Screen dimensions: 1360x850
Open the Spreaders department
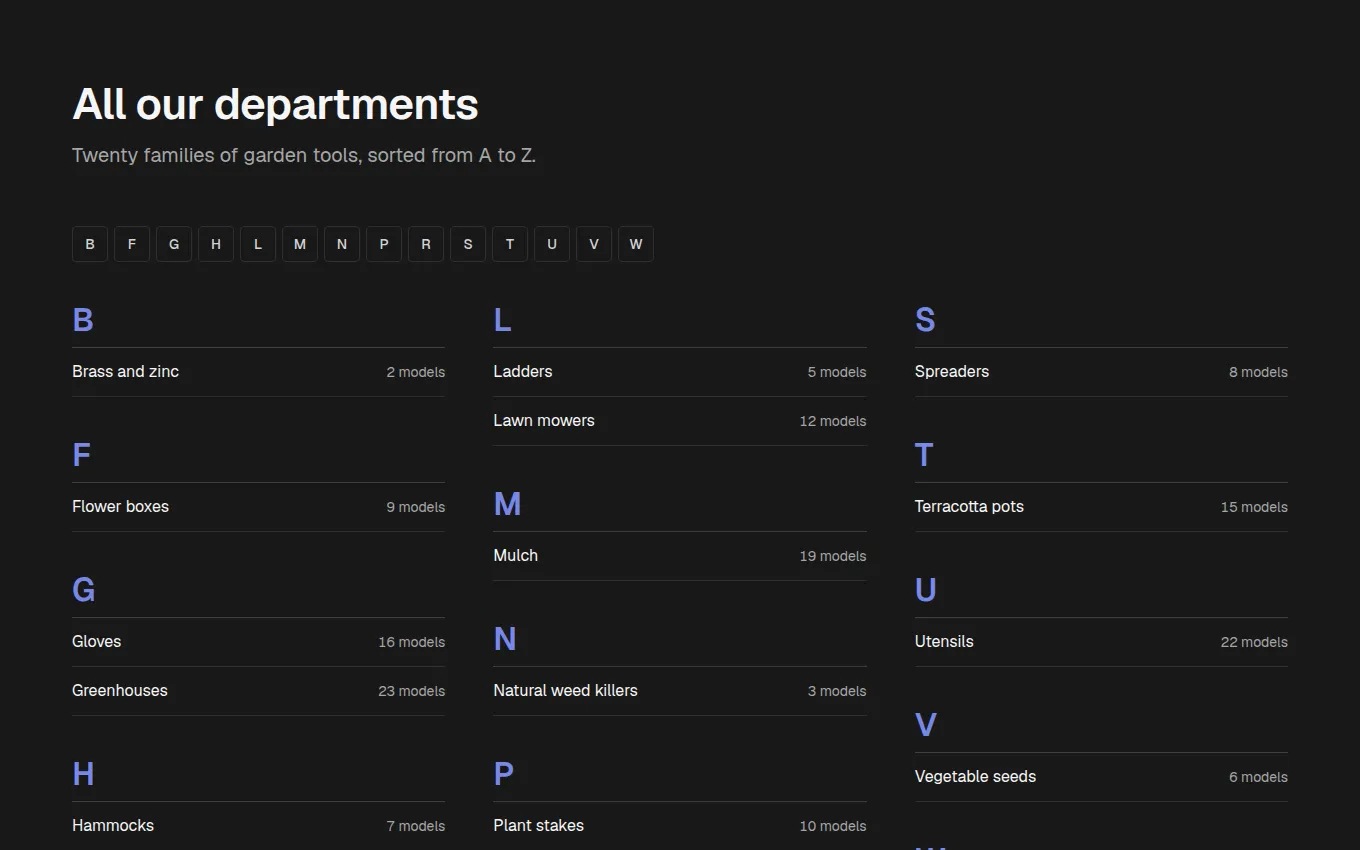(1101, 372)
